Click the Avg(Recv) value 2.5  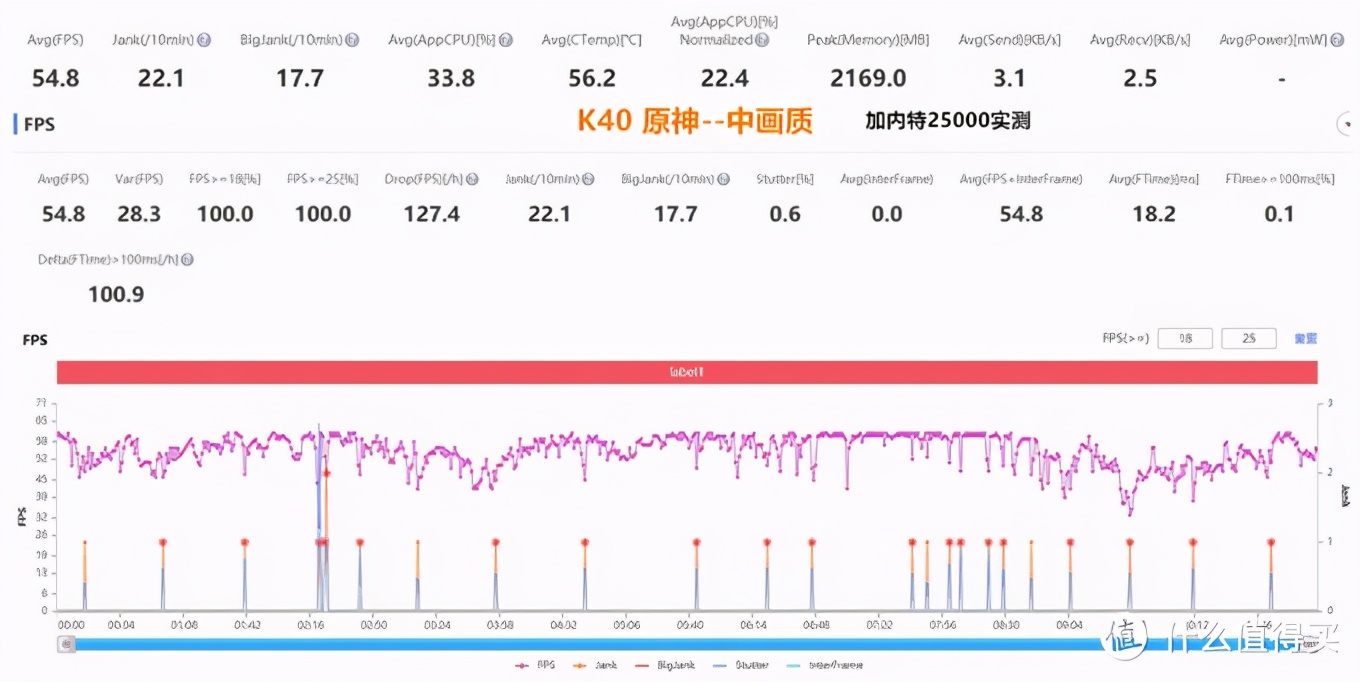coord(1140,78)
